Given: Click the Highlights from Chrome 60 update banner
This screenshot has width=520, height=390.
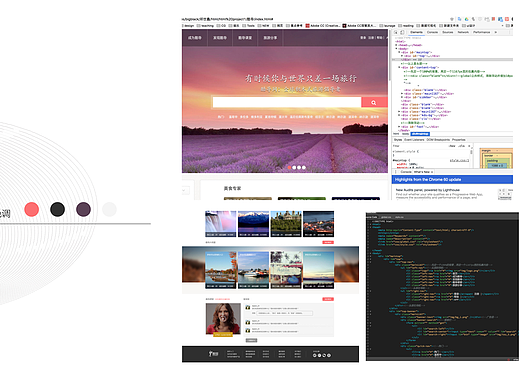Looking at the screenshot, I should coord(452,180).
